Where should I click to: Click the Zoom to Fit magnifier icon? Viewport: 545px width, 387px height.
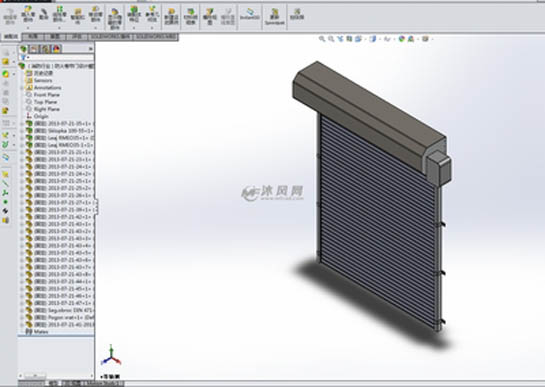pos(322,39)
